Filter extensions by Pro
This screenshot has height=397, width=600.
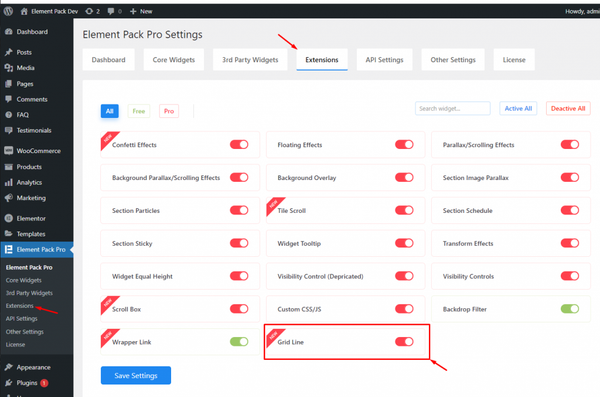pyautogui.click(x=169, y=111)
